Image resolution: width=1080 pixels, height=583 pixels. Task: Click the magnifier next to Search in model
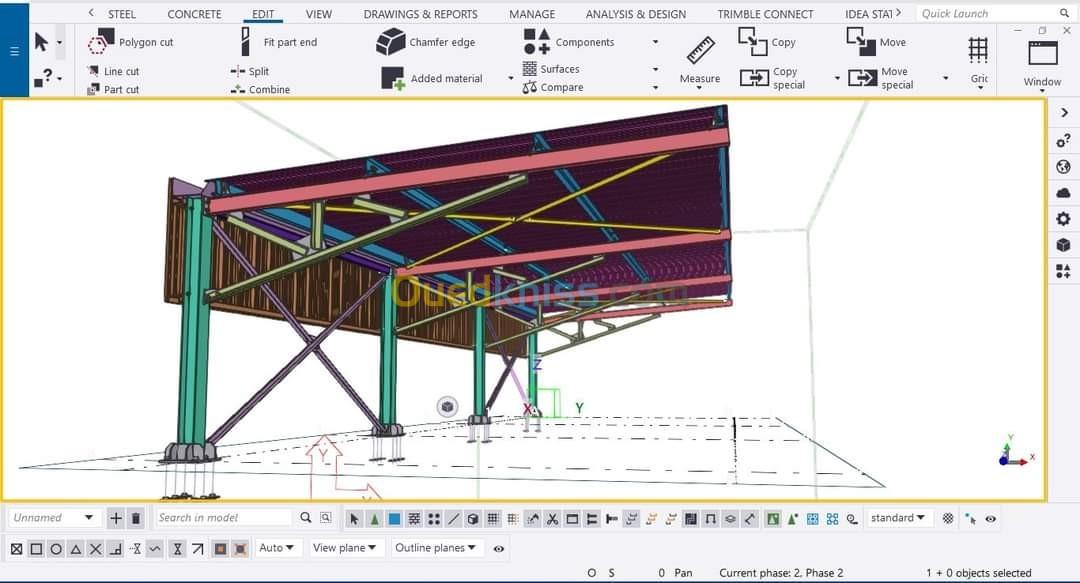(x=306, y=518)
